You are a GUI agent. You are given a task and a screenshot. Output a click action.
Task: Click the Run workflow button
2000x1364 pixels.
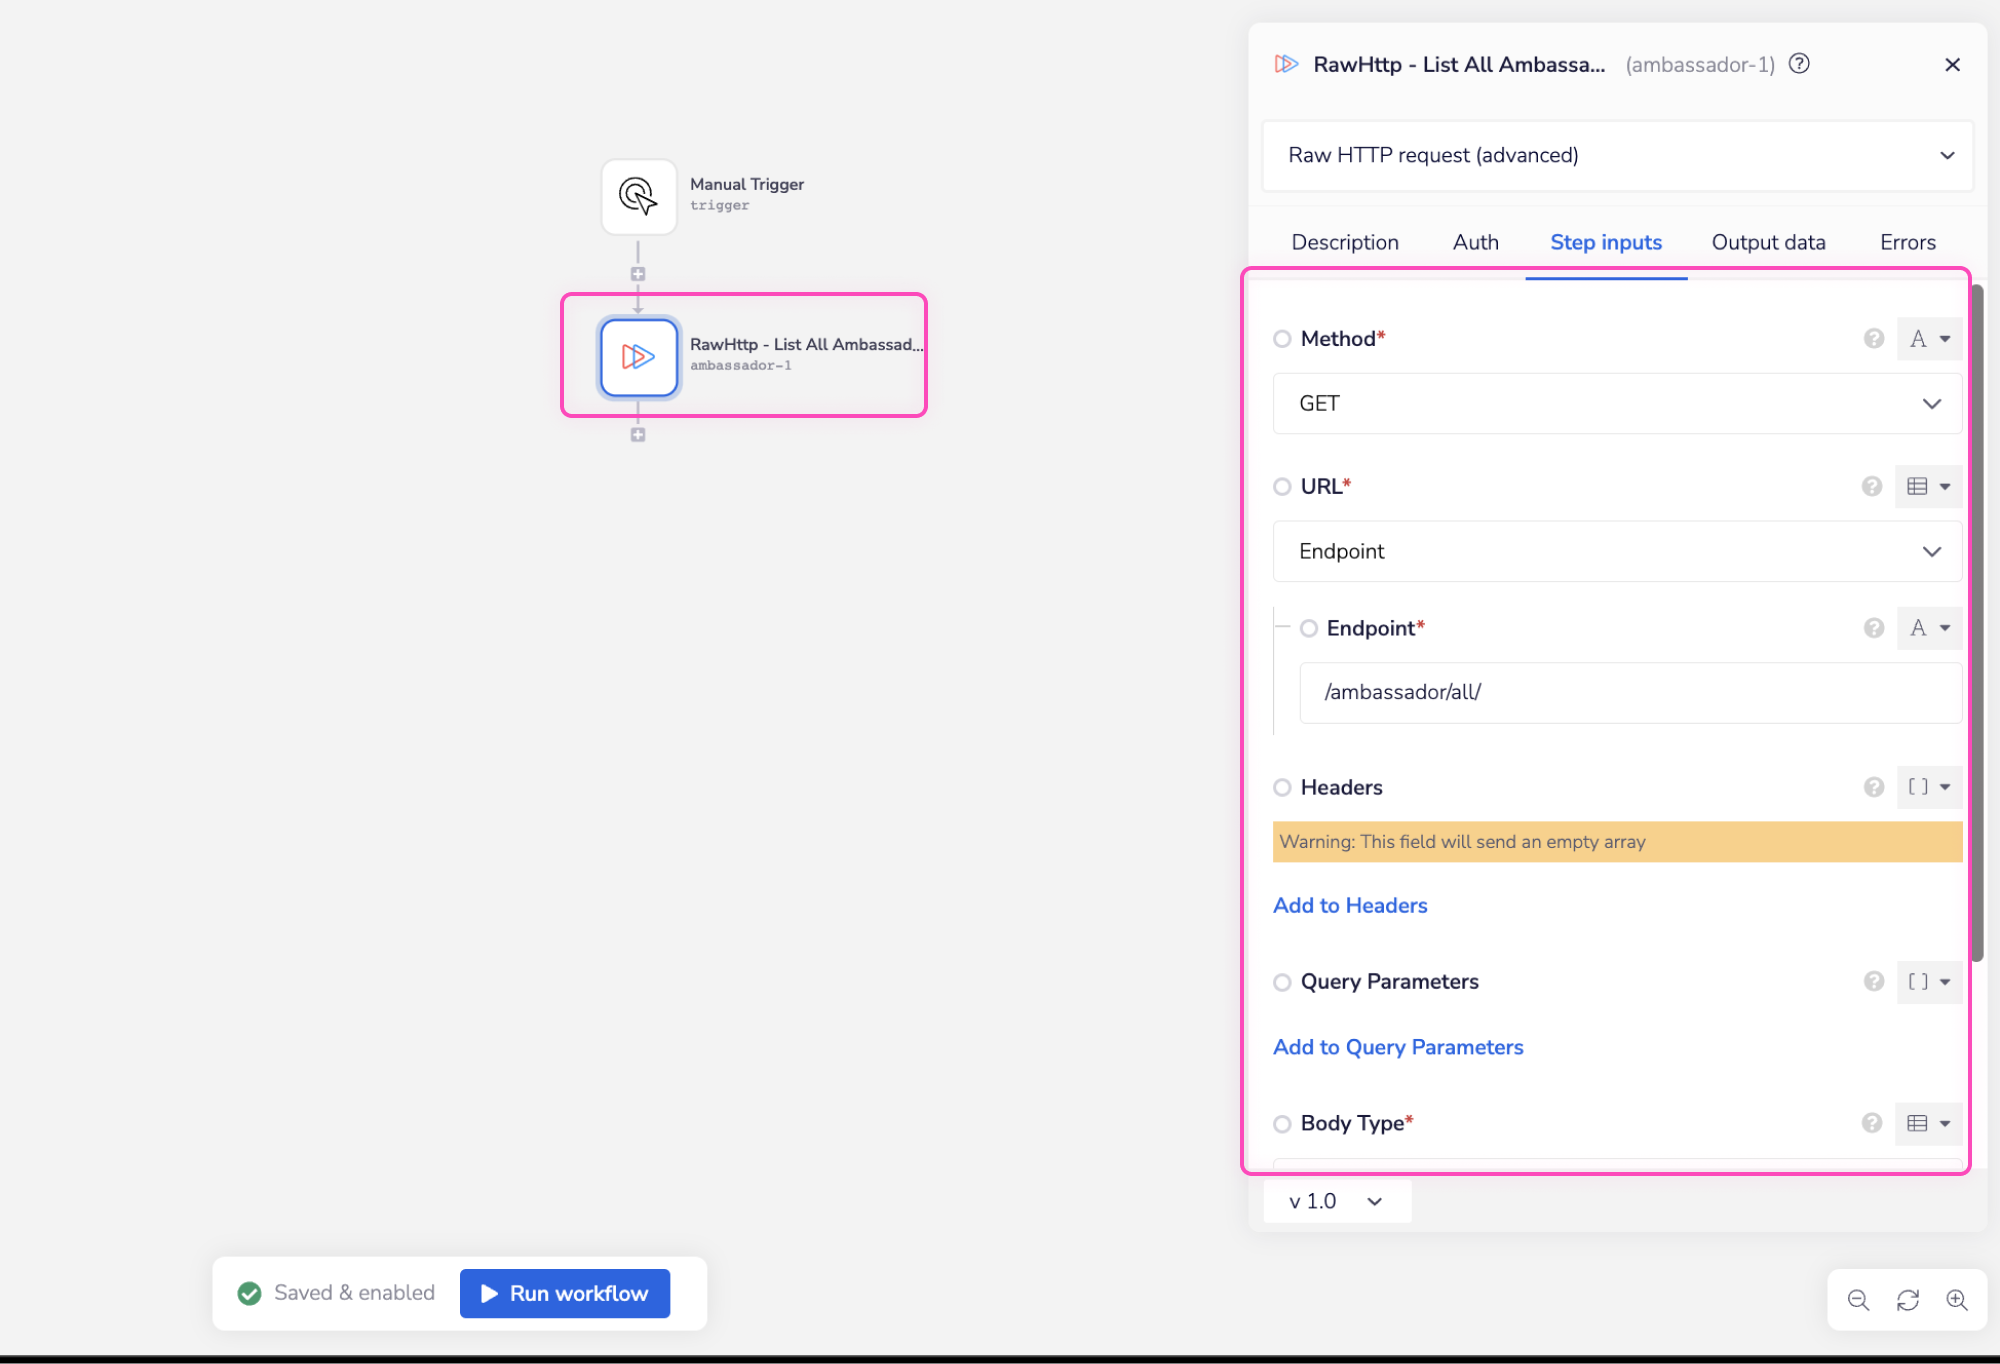pyautogui.click(x=564, y=1293)
